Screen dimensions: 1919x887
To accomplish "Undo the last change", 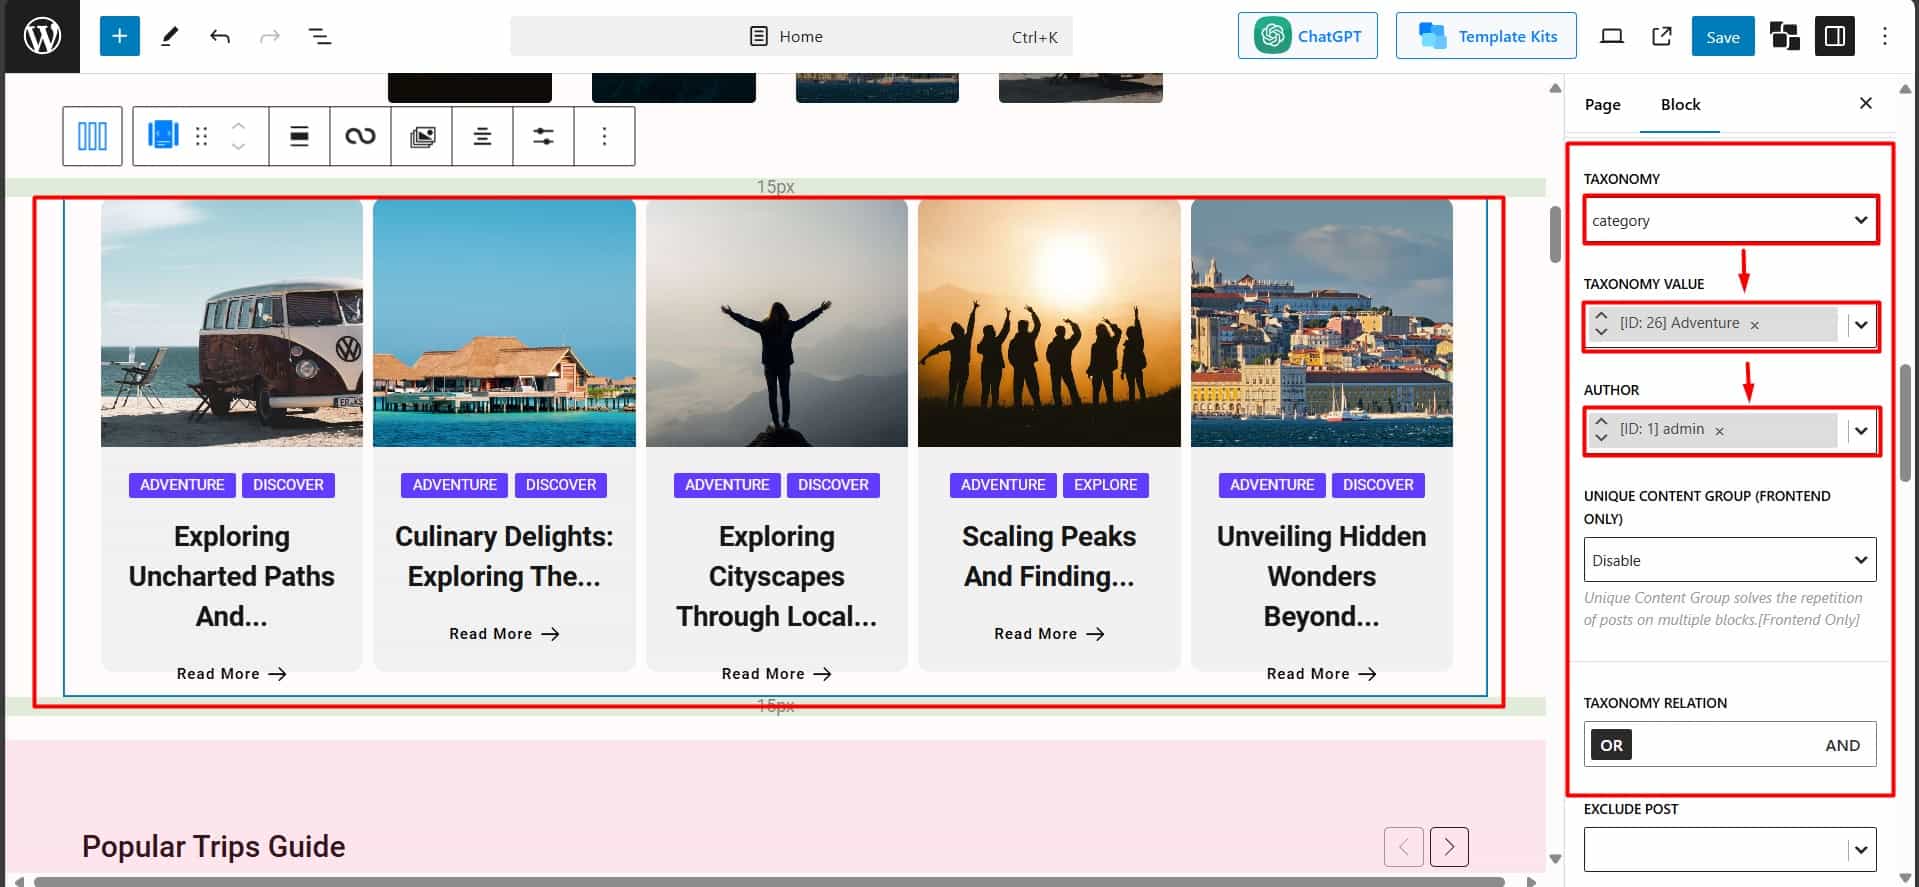I will tap(220, 36).
